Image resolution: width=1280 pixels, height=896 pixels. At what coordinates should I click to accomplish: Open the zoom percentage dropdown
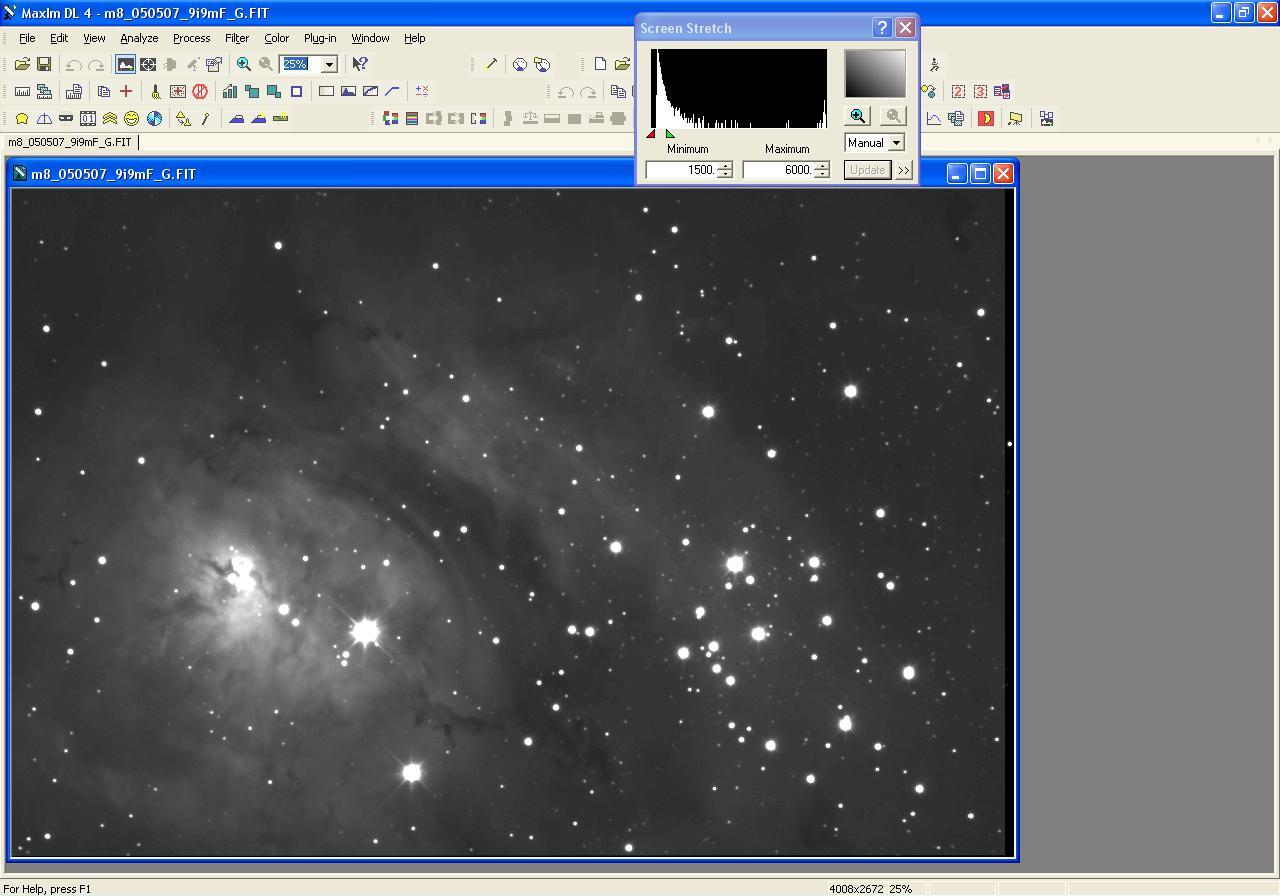pyautogui.click(x=328, y=64)
